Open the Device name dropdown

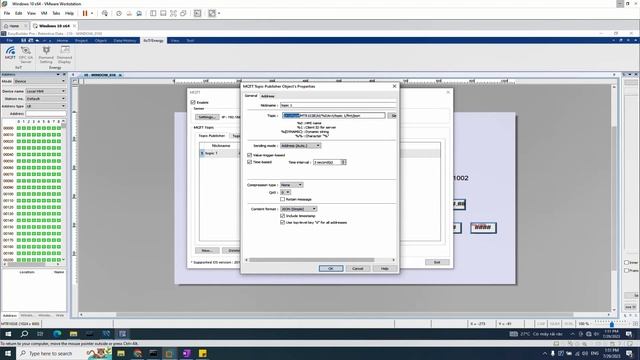click(45, 91)
